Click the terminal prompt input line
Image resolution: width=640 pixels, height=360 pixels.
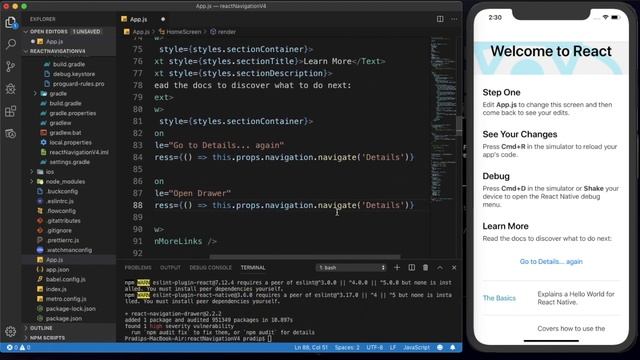197,338
